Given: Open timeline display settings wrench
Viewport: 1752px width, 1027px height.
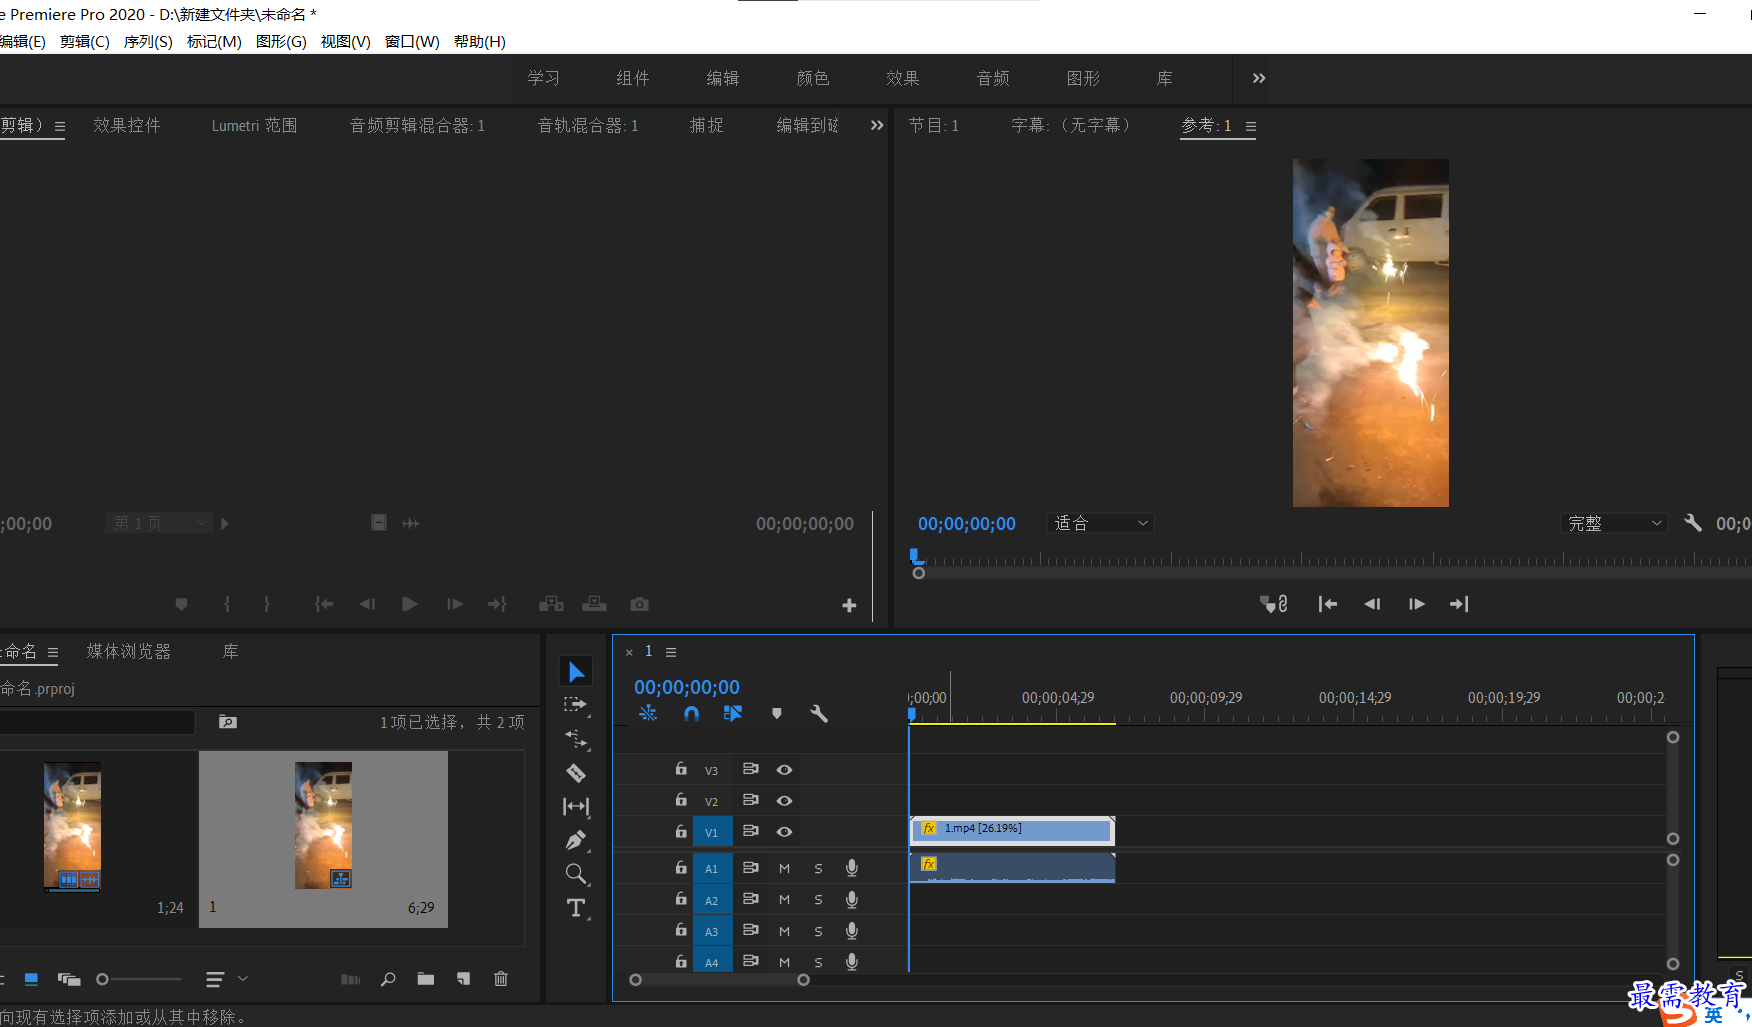Looking at the screenshot, I should [x=819, y=714].
